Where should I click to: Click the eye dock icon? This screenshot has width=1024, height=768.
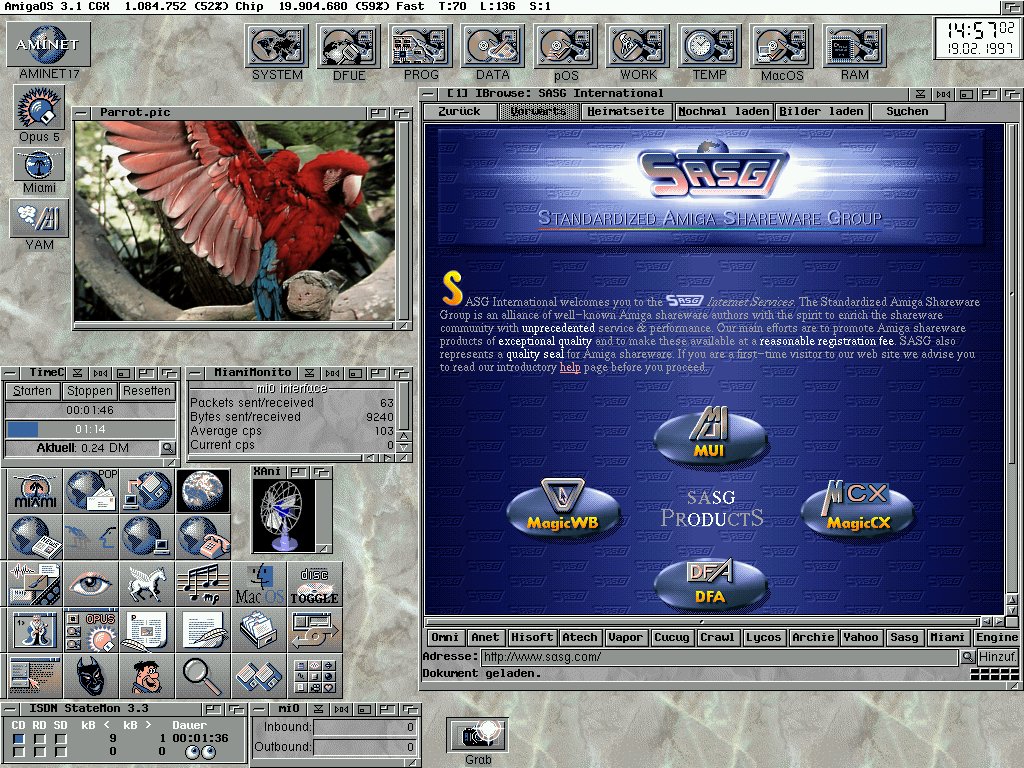(x=90, y=581)
